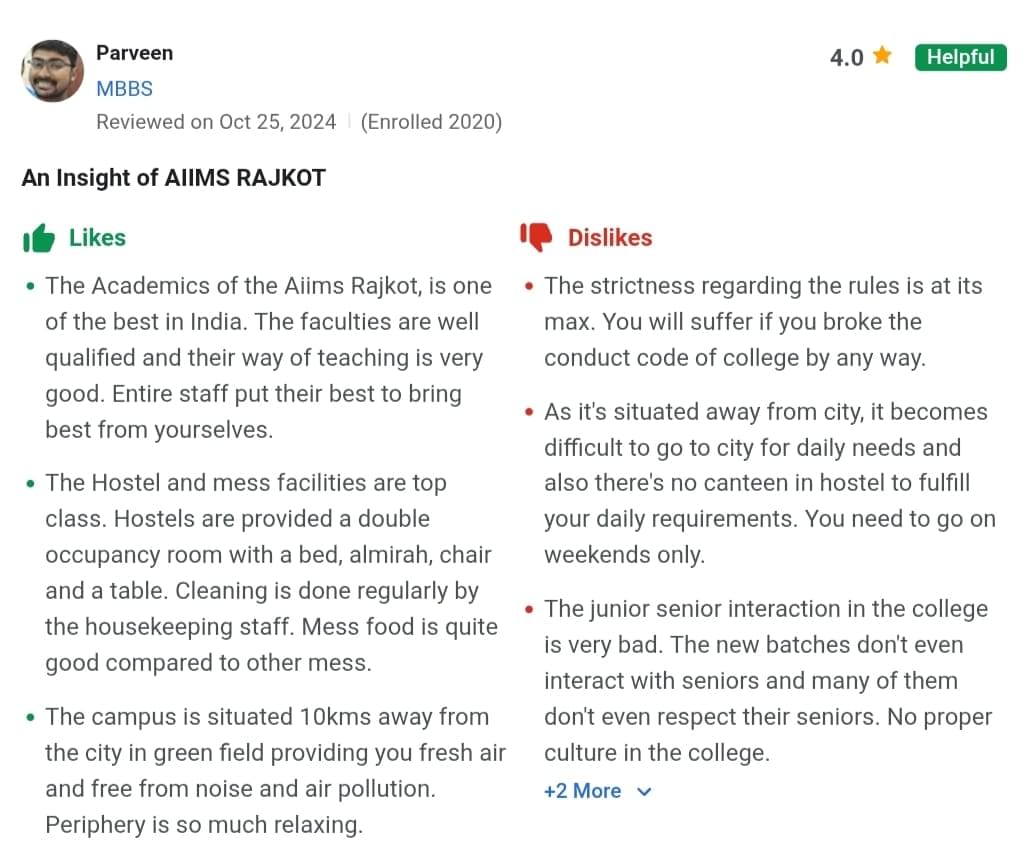This screenshot has height=853, width=1032.
Task: Click the 4.0 rating number
Action: [x=845, y=57]
